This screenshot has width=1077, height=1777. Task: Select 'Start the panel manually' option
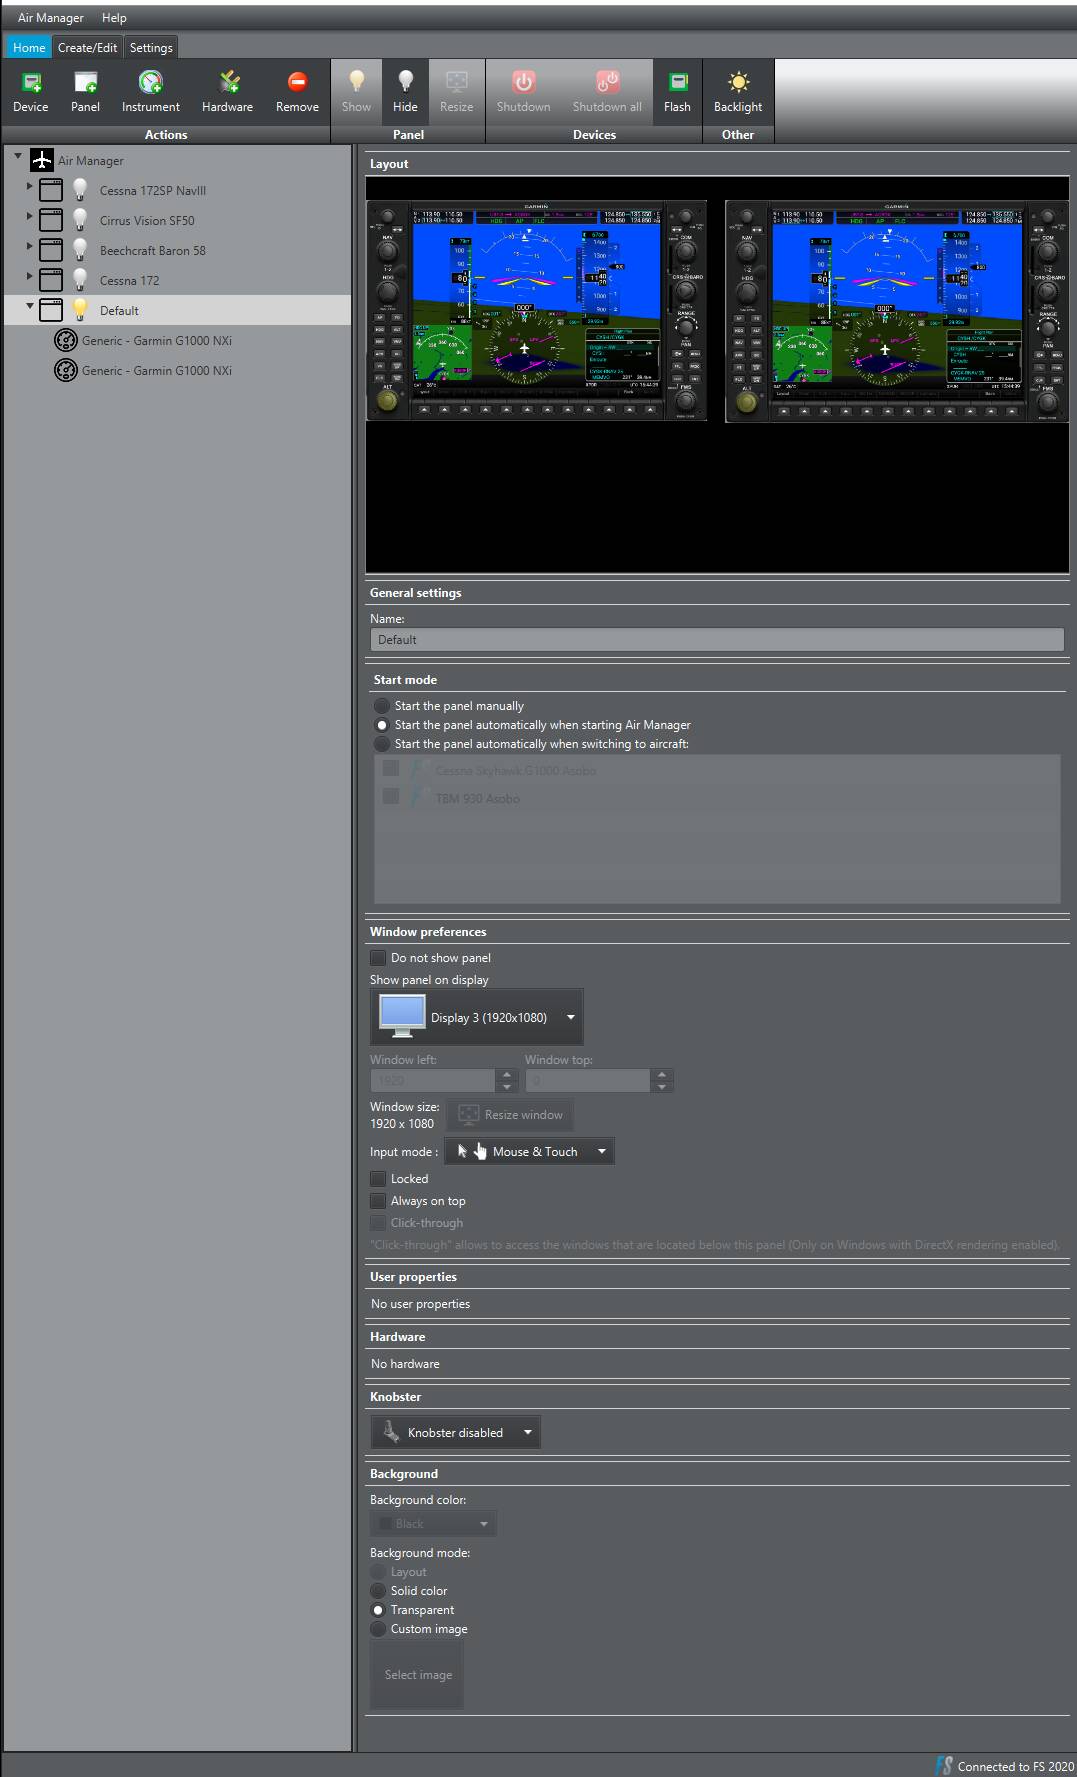pyautogui.click(x=381, y=706)
